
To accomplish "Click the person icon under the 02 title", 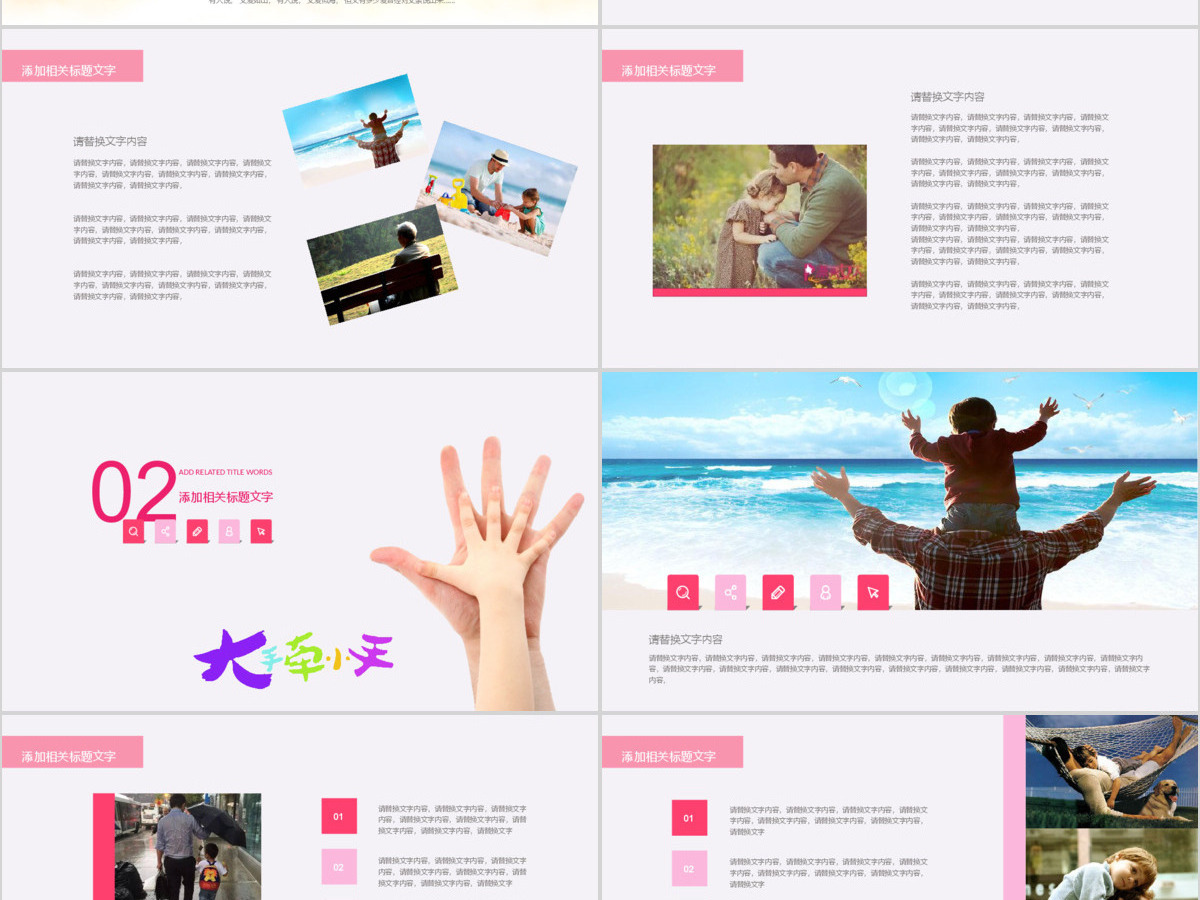I will coord(229,531).
